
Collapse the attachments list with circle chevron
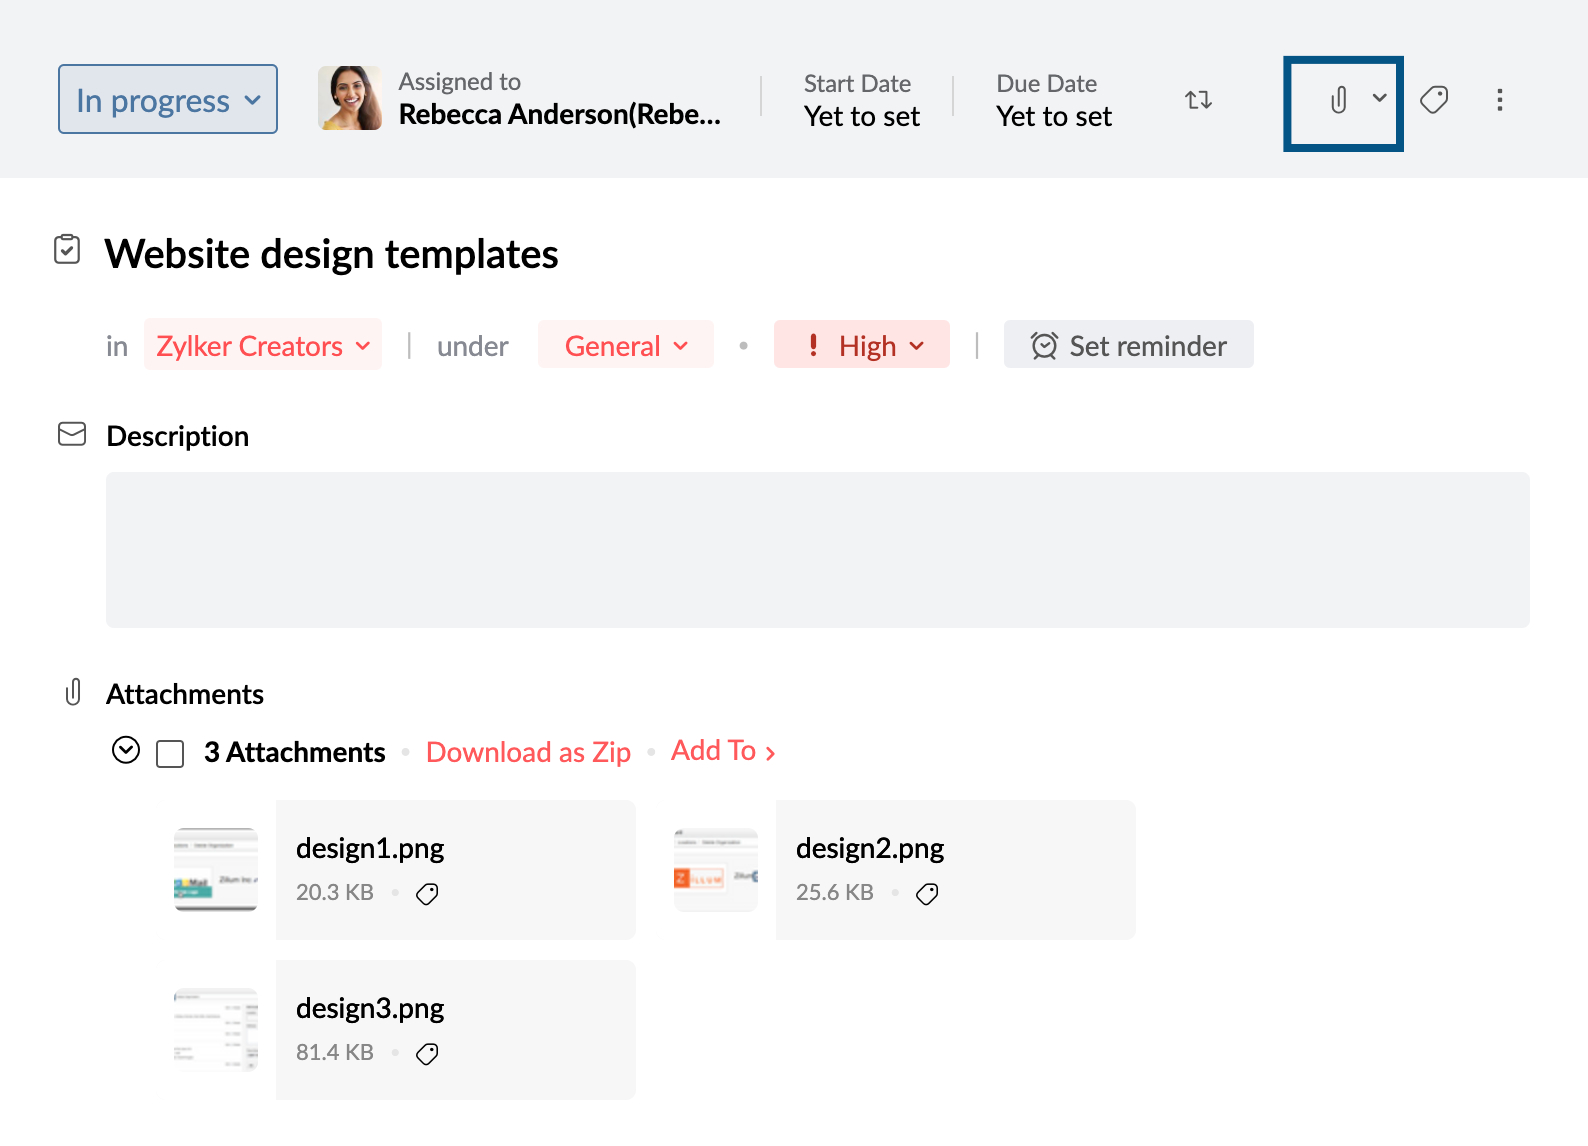pyautogui.click(x=126, y=750)
